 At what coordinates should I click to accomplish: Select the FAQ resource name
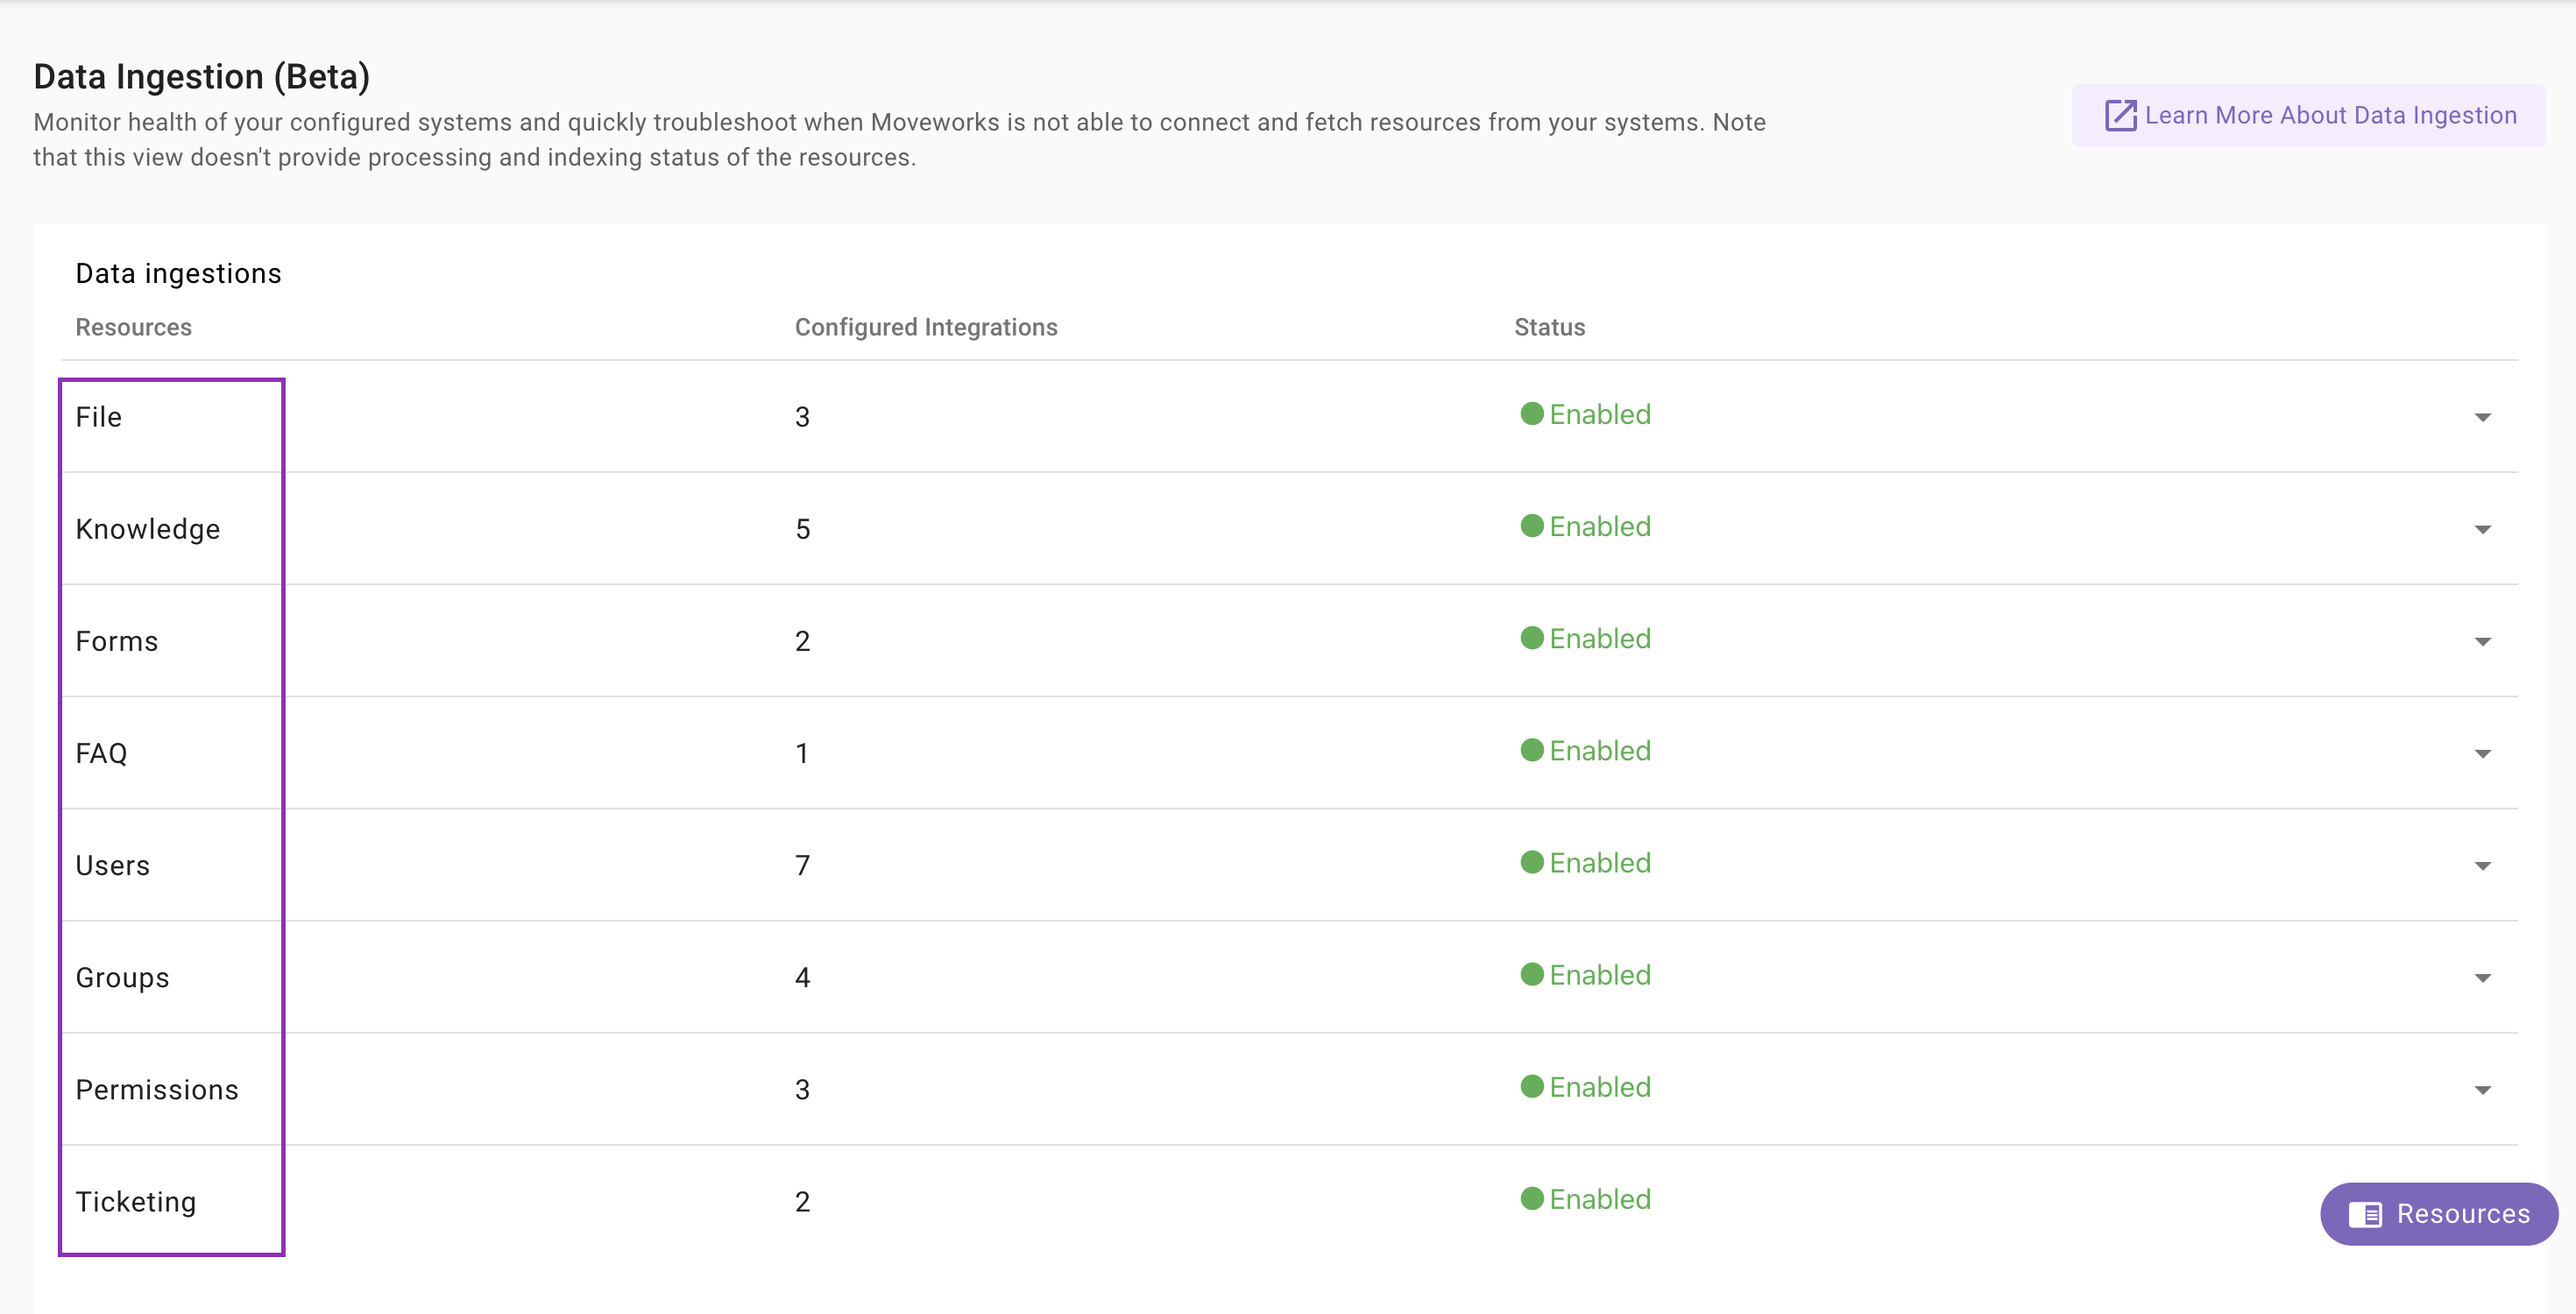tap(102, 753)
